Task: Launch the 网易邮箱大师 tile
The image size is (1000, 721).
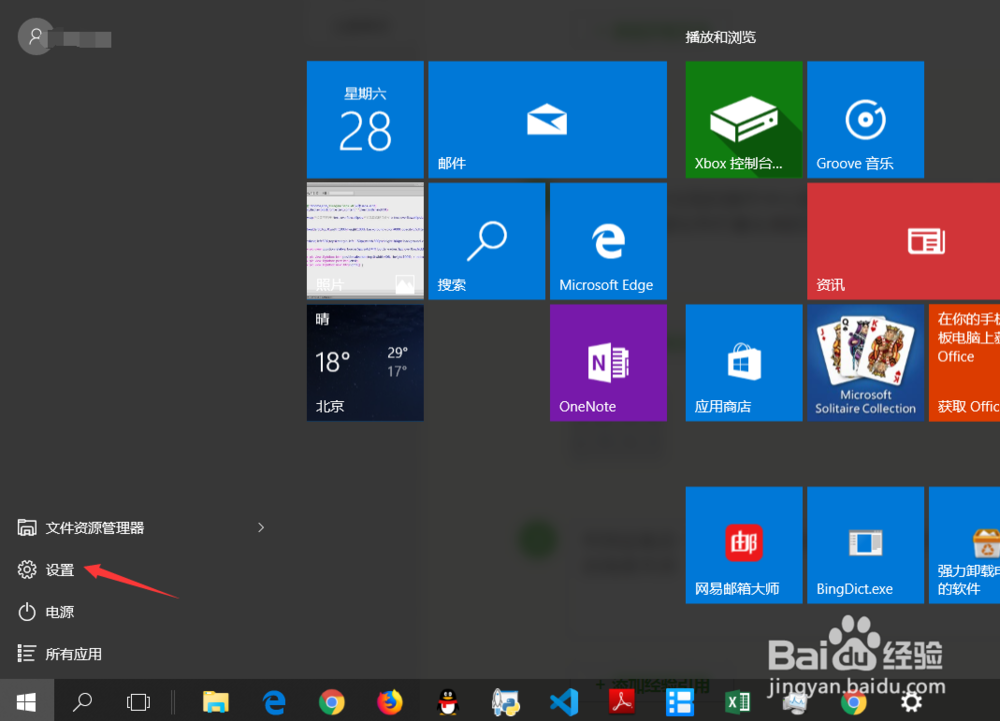Action: (x=744, y=545)
